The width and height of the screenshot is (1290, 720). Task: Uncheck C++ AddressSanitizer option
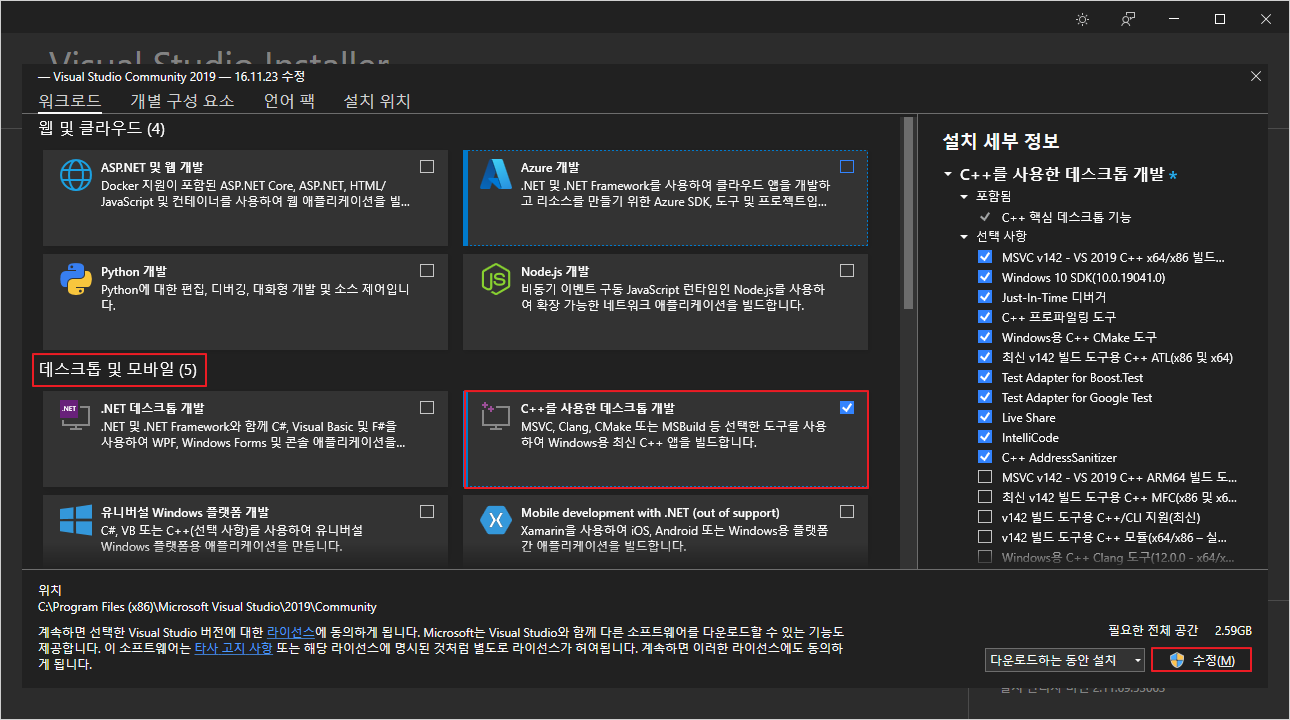(x=985, y=457)
